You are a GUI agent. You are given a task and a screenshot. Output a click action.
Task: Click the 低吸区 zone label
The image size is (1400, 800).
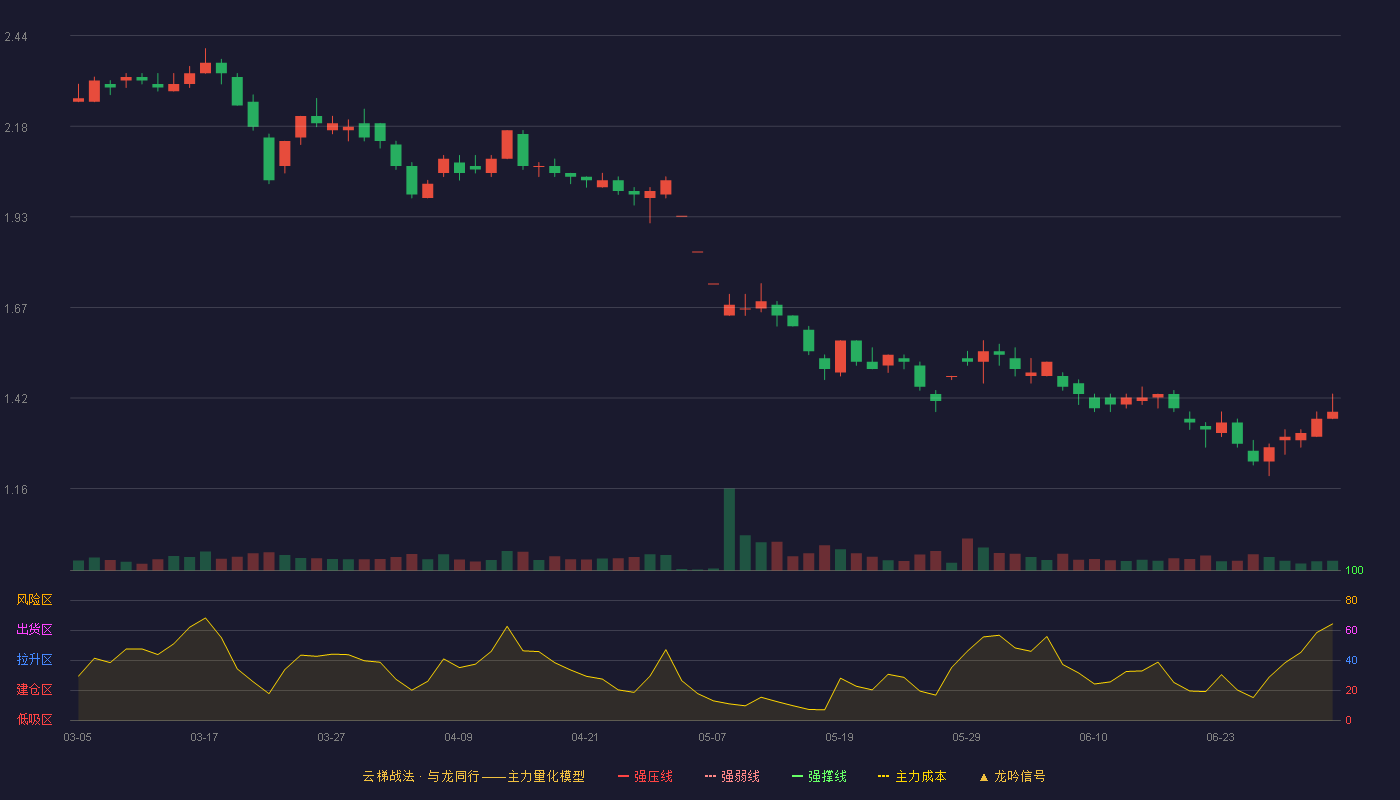(34, 719)
